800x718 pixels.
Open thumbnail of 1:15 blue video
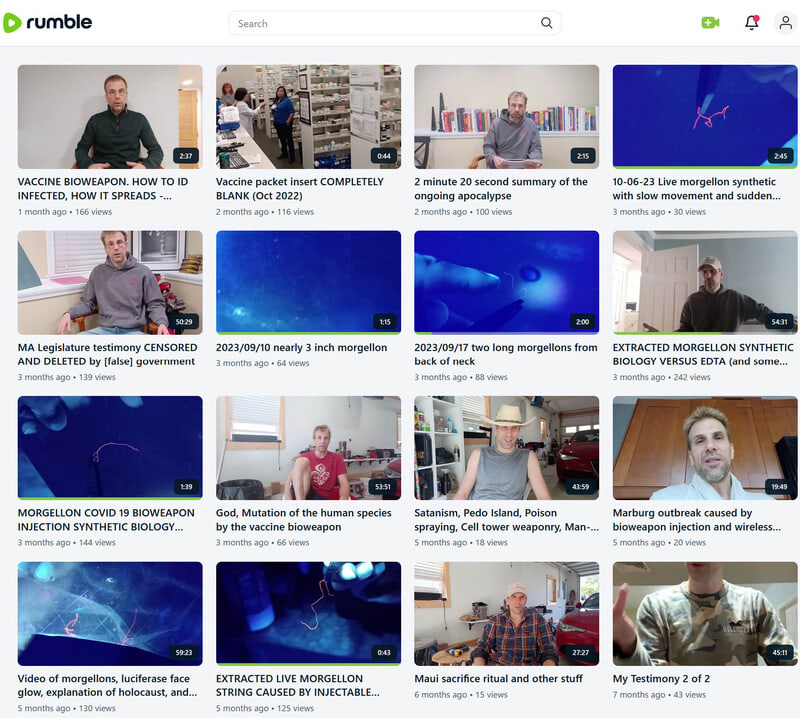pyautogui.click(x=308, y=282)
